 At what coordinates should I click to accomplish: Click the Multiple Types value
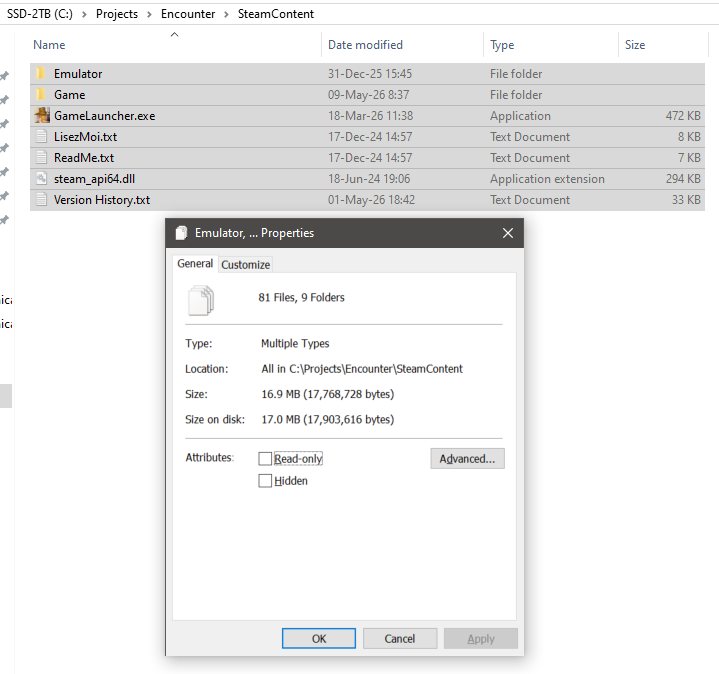[295, 343]
